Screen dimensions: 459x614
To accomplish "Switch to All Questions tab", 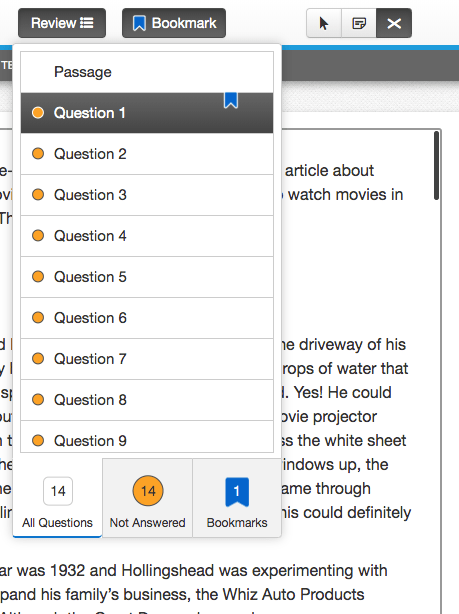I will 58,498.
